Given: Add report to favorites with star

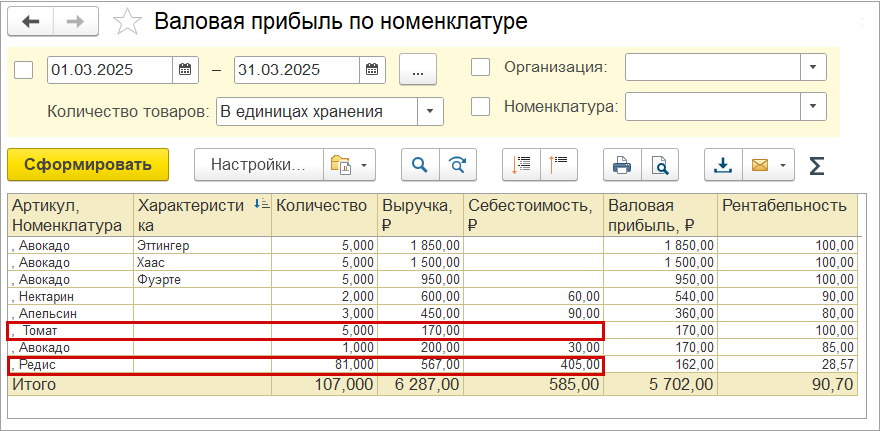Looking at the screenshot, I should click(127, 21).
